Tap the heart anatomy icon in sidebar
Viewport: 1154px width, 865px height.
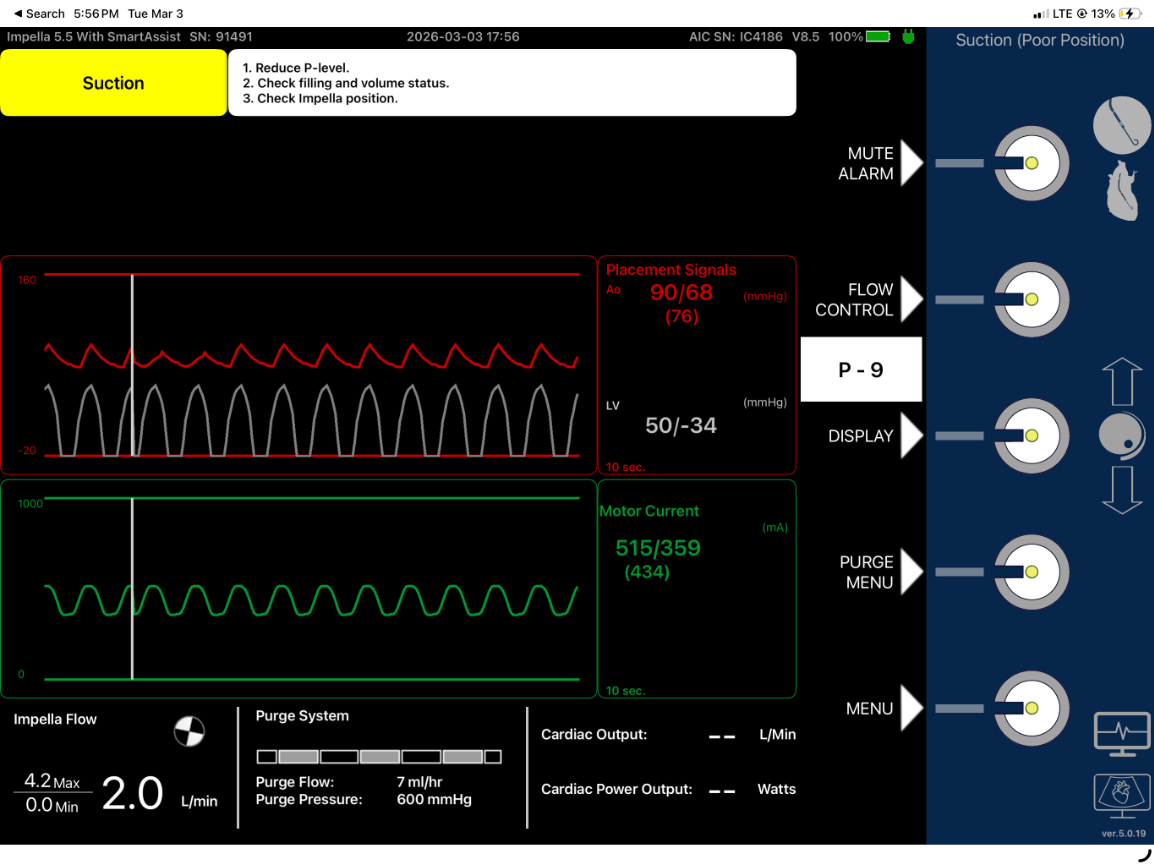(x=1122, y=191)
